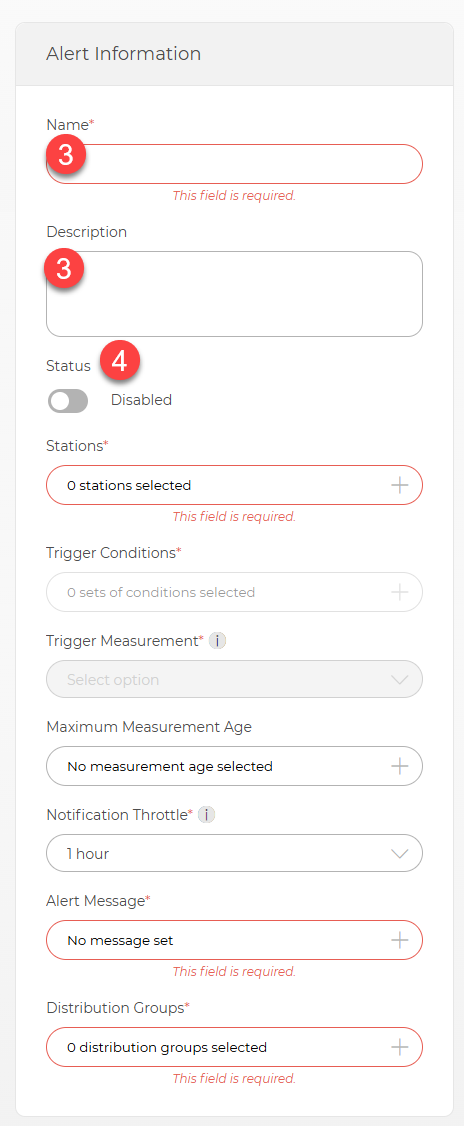
Task: Expand the Trigger Measurement Select option dropdown
Action: click(x=234, y=679)
